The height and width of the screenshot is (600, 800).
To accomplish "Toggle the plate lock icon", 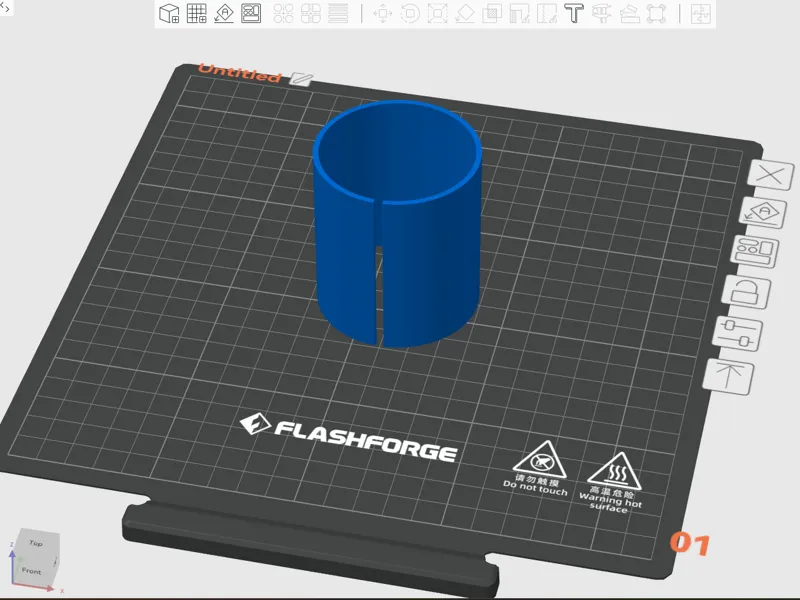I will tap(746, 292).
